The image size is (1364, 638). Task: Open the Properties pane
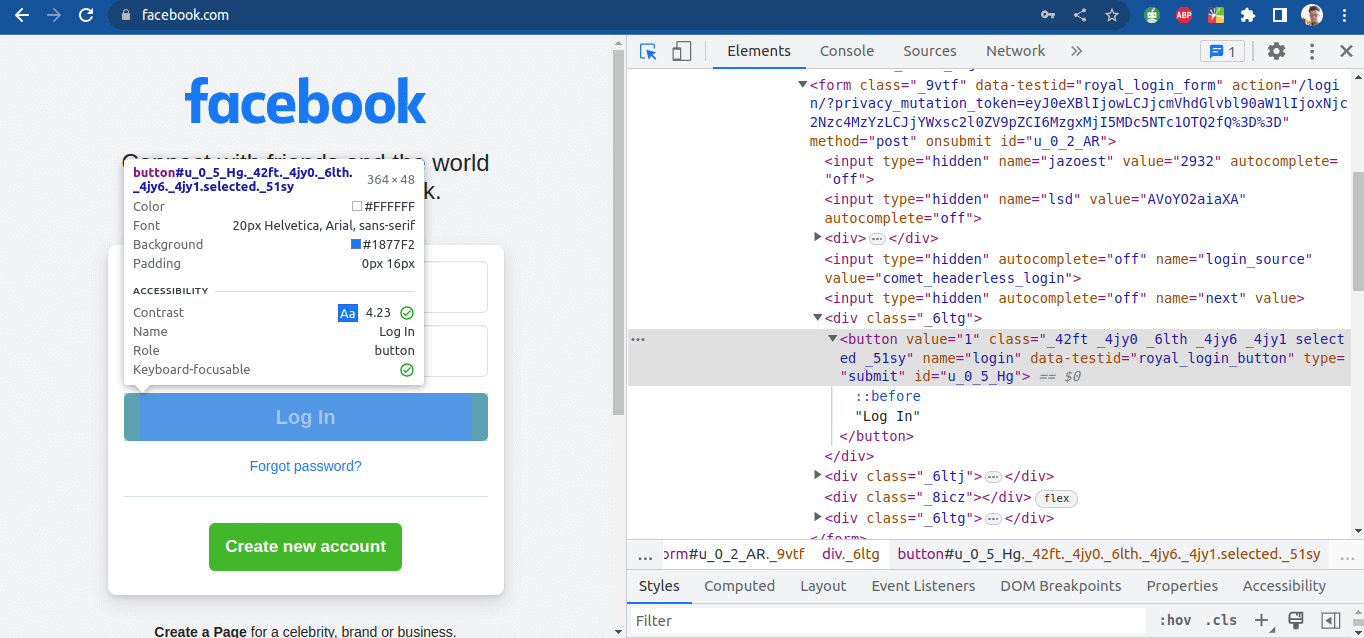[x=1182, y=586]
